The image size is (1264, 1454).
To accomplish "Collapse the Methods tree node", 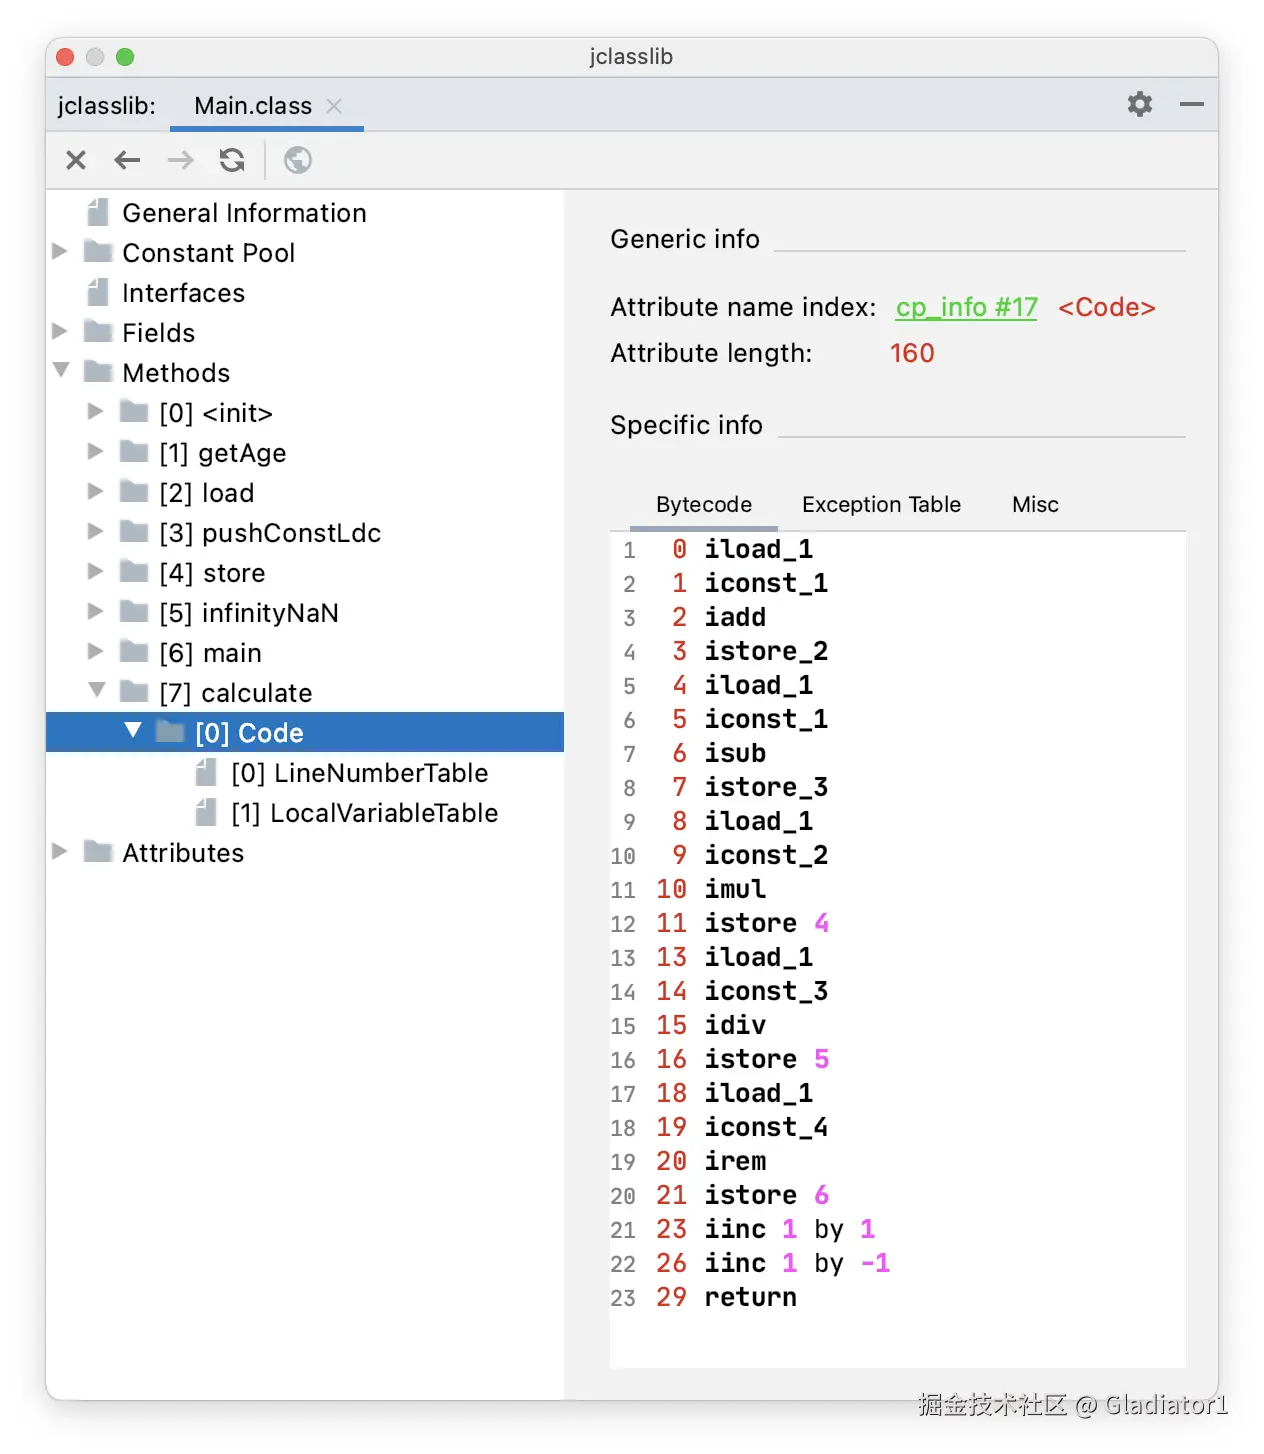I will (61, 371).
